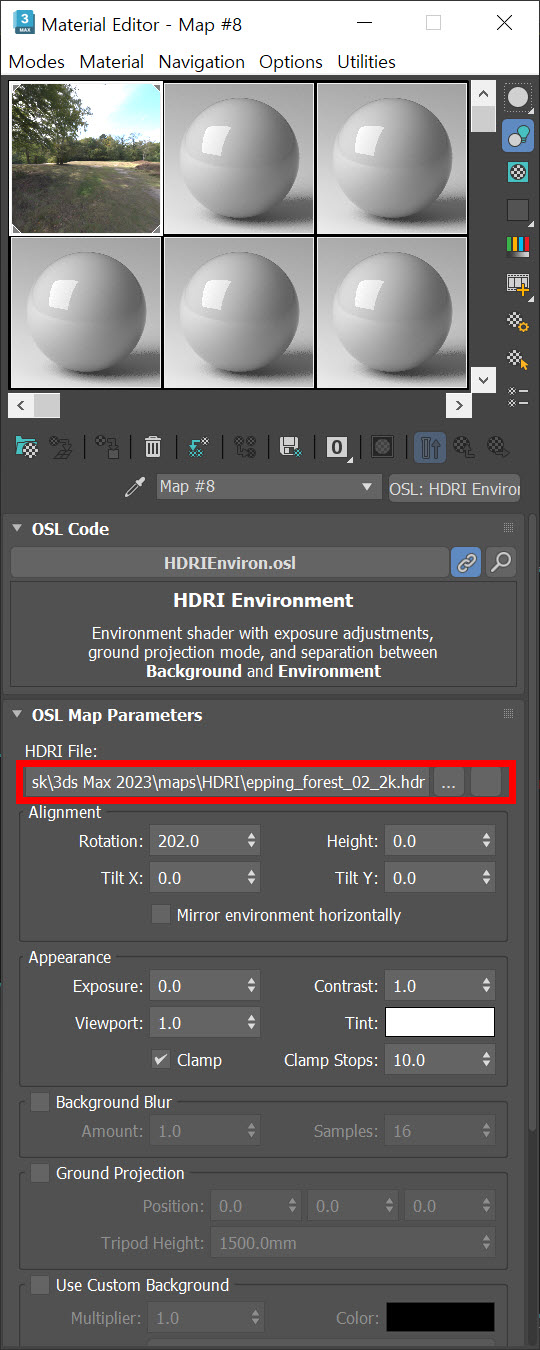This screenshot has height=1350, width=540.
Task: Toggle Show Shaded Material in Viewport
Action: click(382, 447)
